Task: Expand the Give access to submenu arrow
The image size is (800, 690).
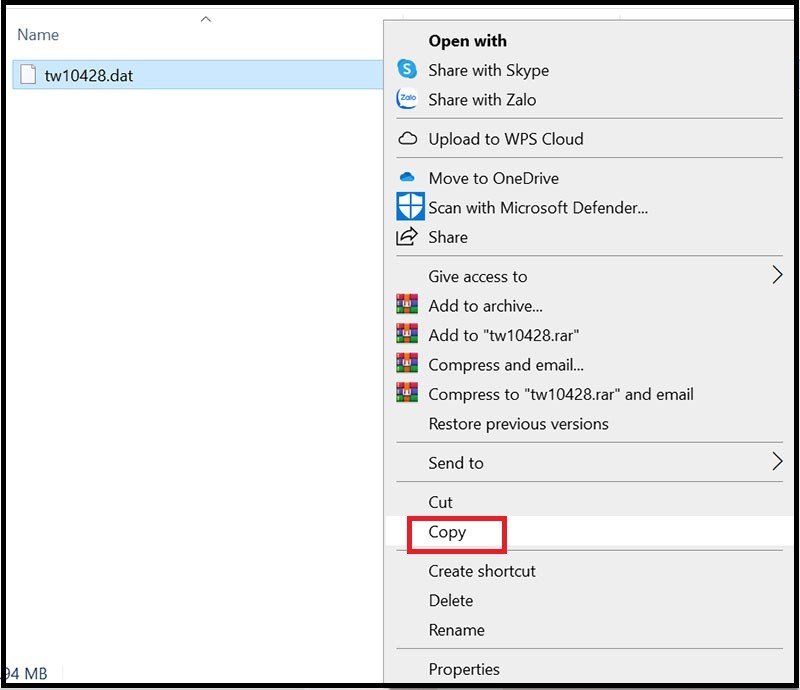Action: [777, 276]
